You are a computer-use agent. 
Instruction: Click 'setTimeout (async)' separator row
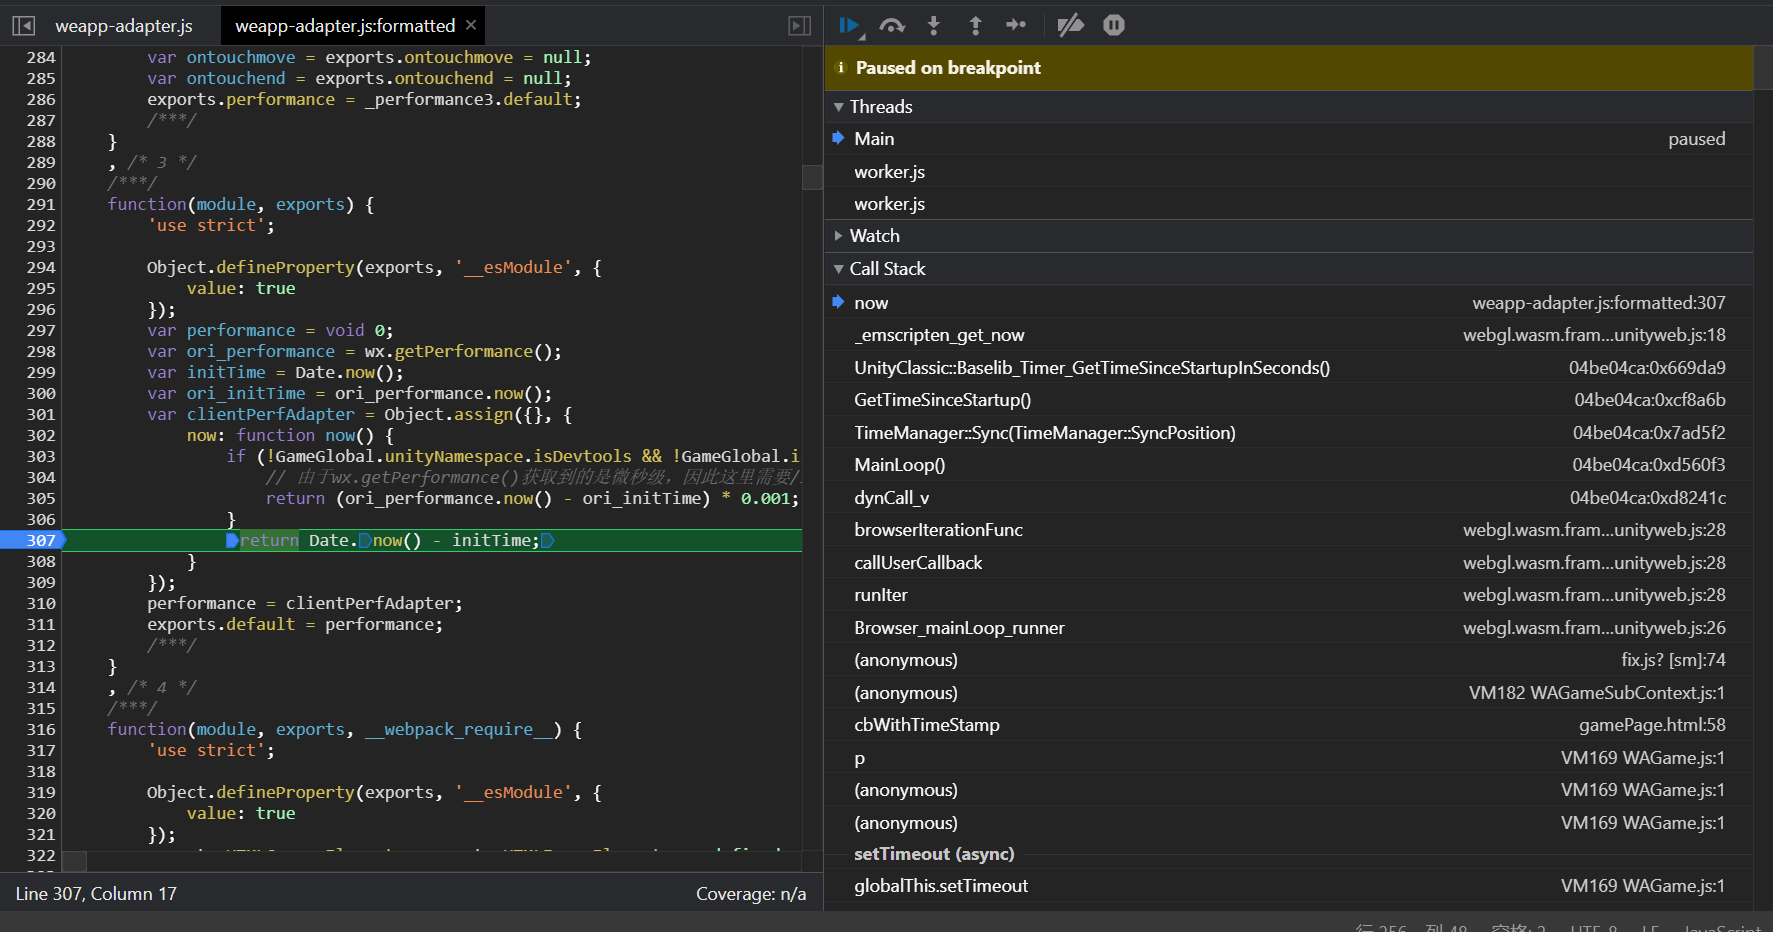click(1289, 854)
